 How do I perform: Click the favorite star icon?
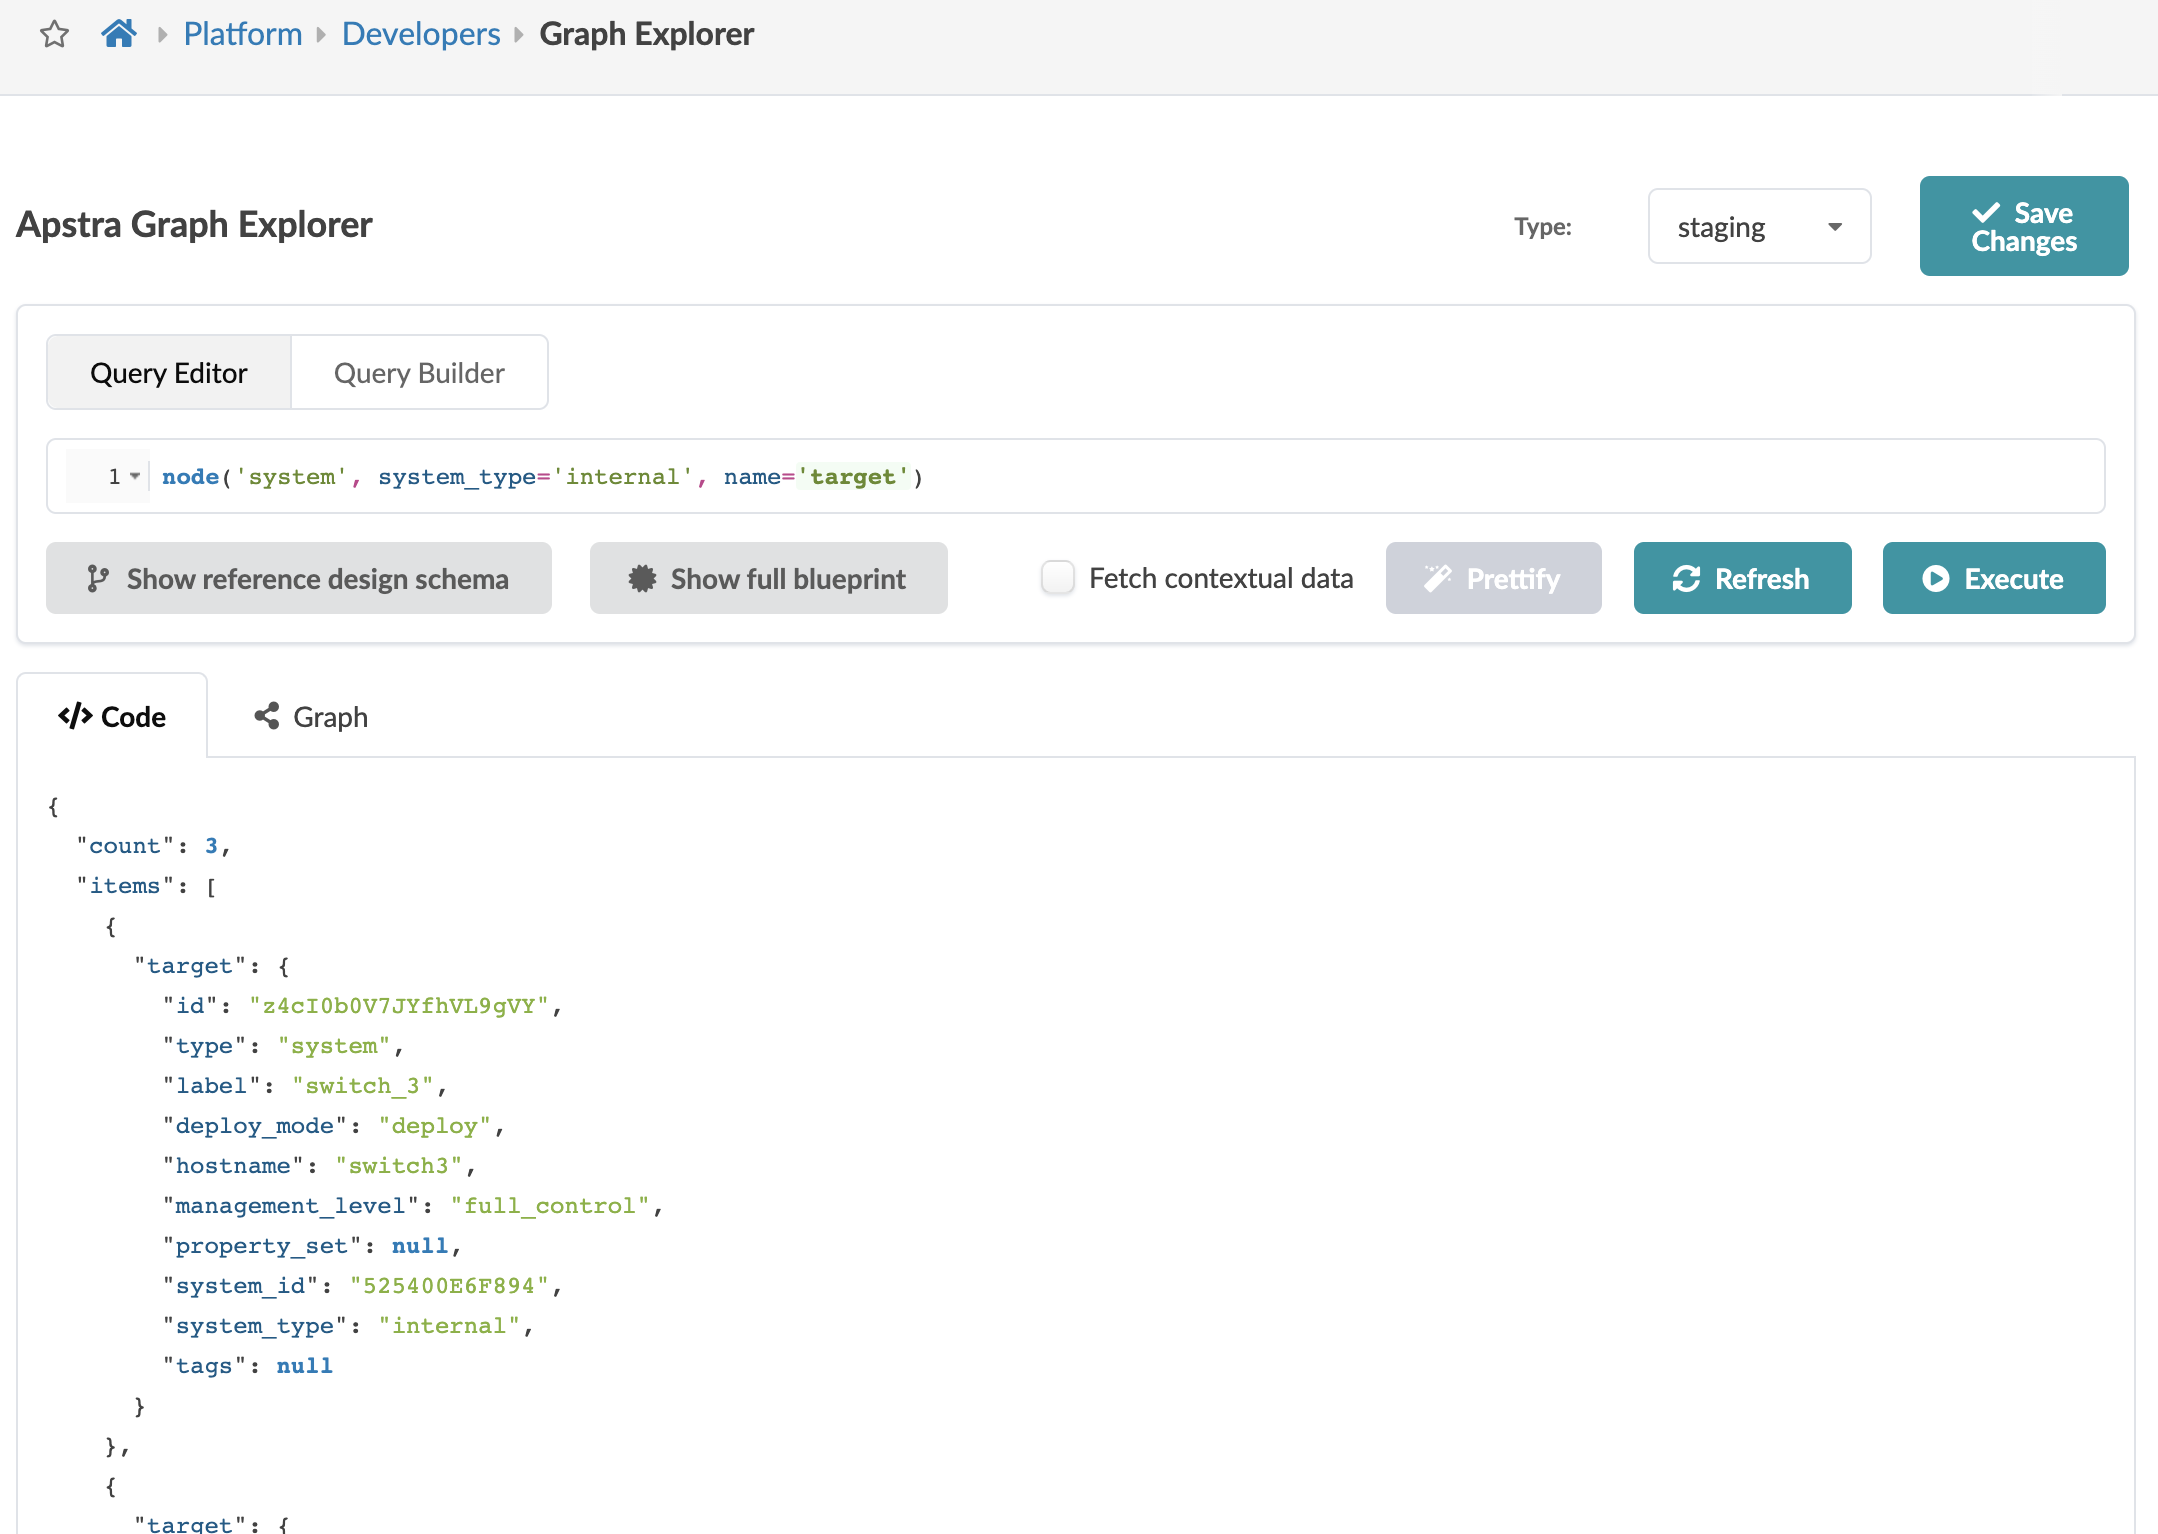[54, 35]
